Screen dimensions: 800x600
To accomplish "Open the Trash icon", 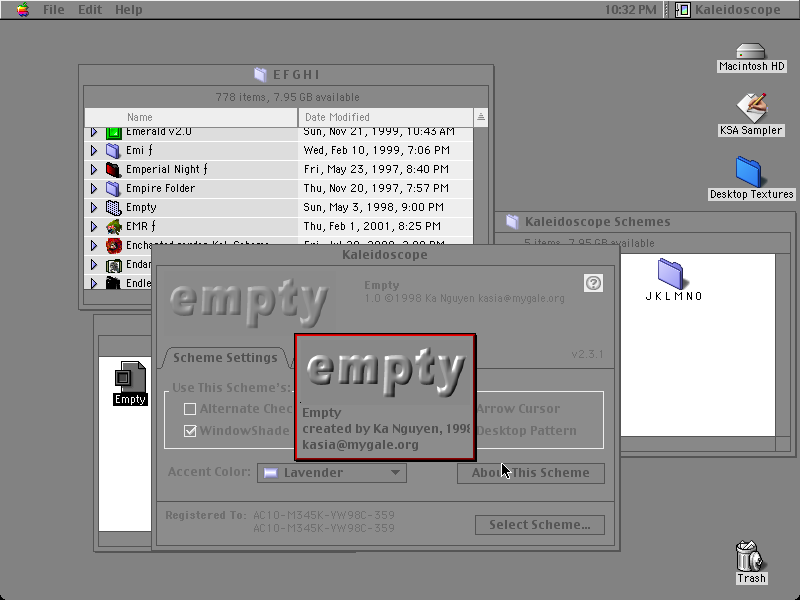I will (x=751, y=556).
